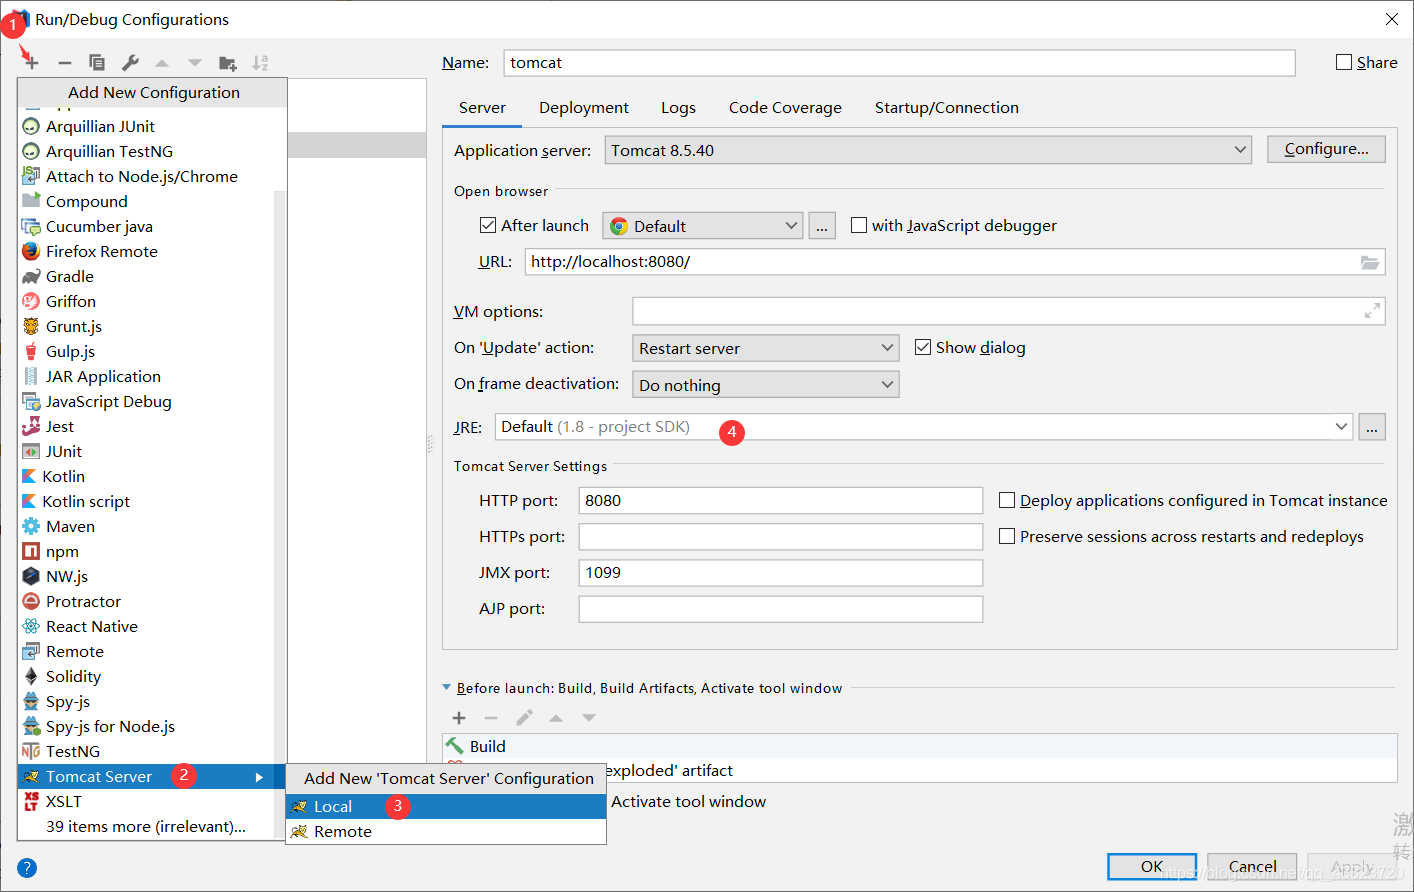
Task: Click the JMX port field
Action: (x=781, y=573)
